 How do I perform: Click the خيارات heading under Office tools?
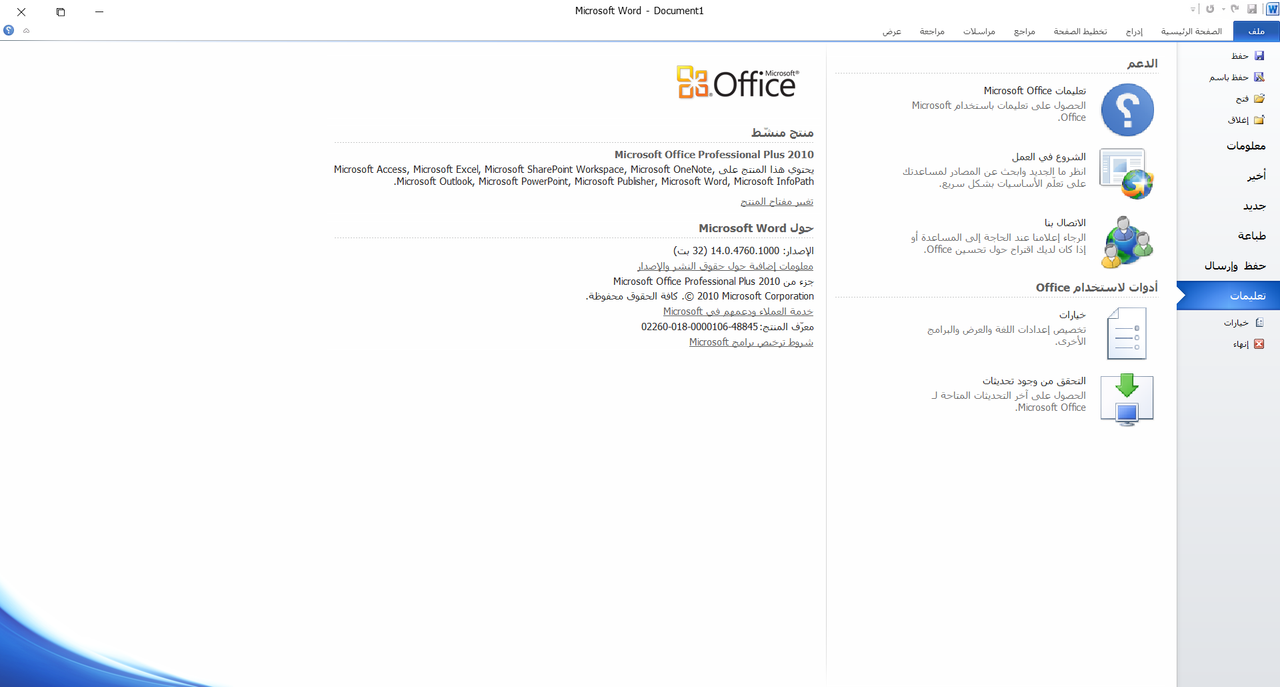pos(1072,314)
